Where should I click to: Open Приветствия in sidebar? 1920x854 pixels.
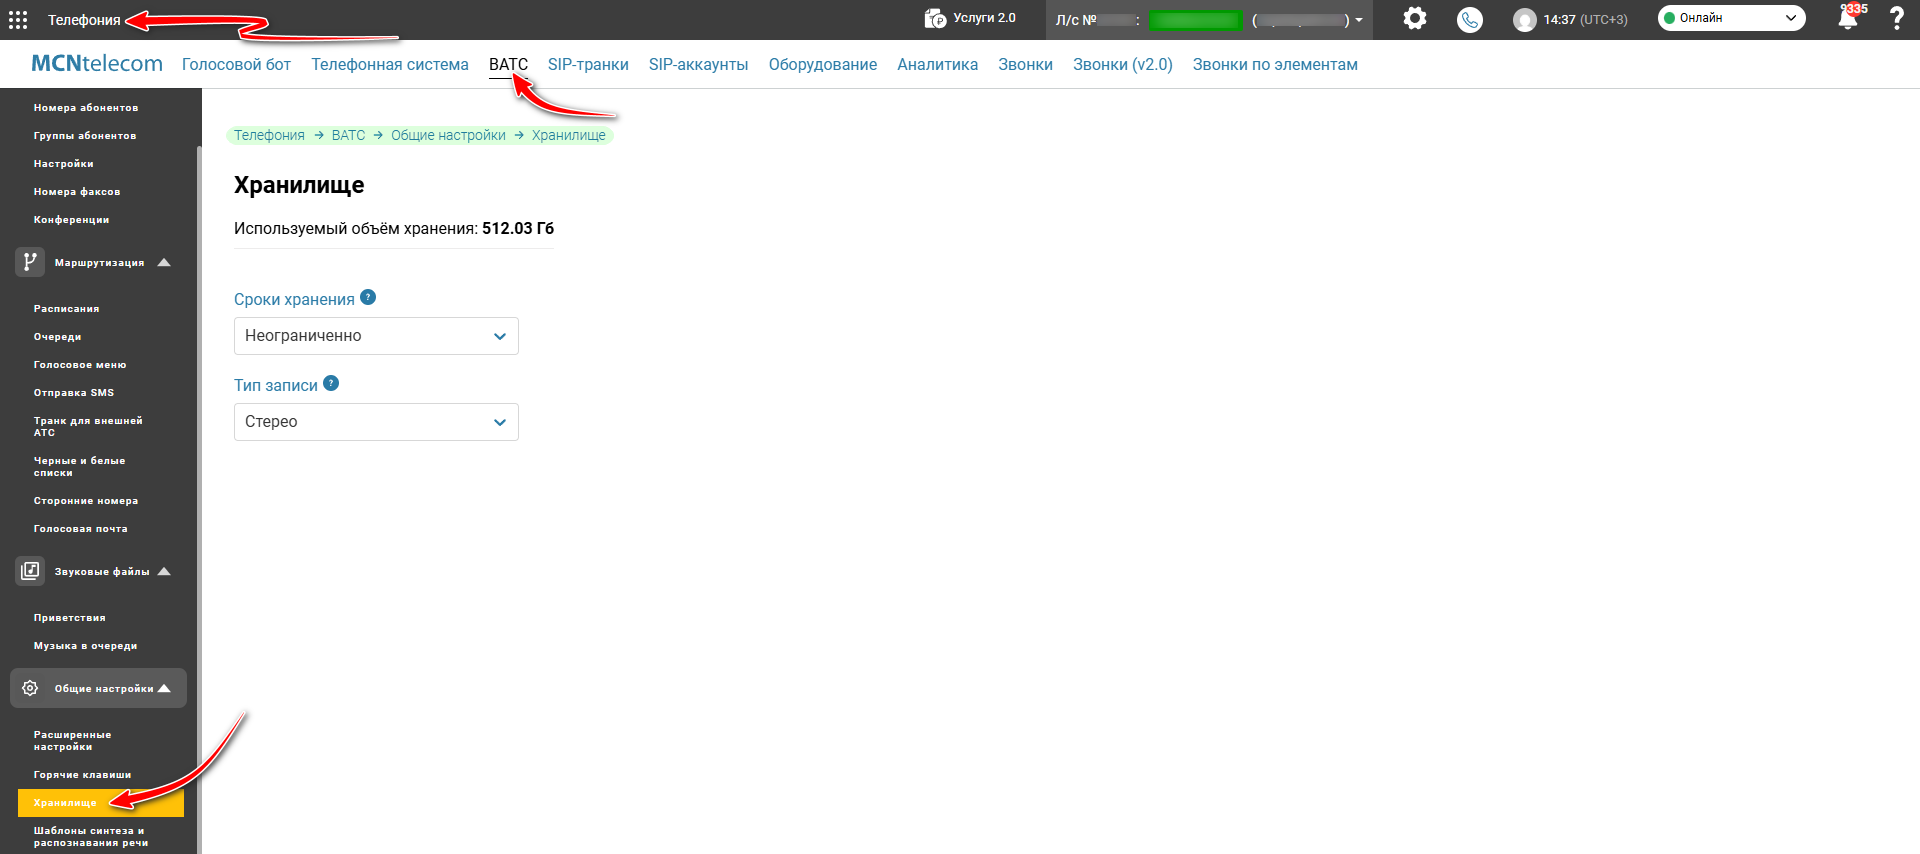pos(69,617)
